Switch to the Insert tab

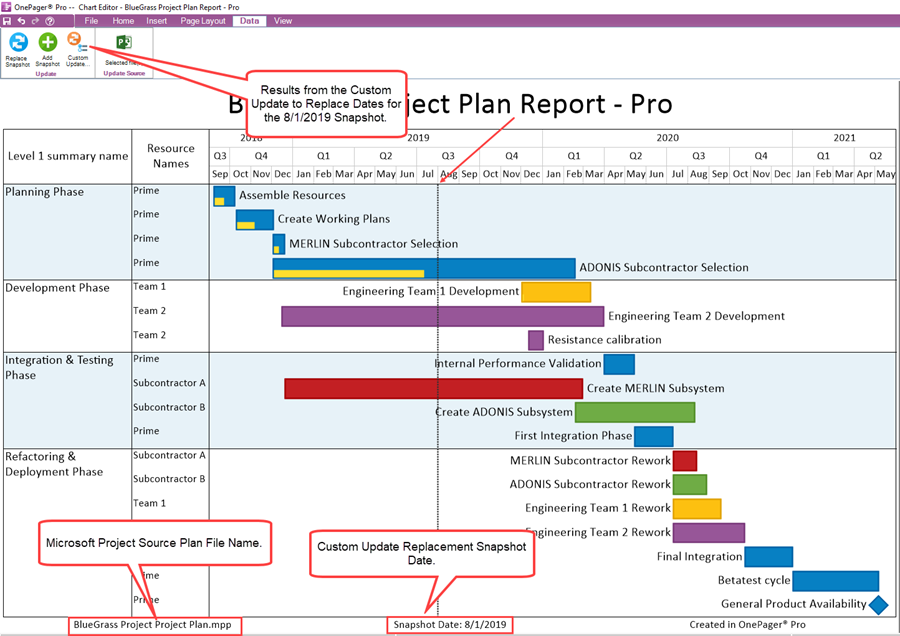(156, 20)
